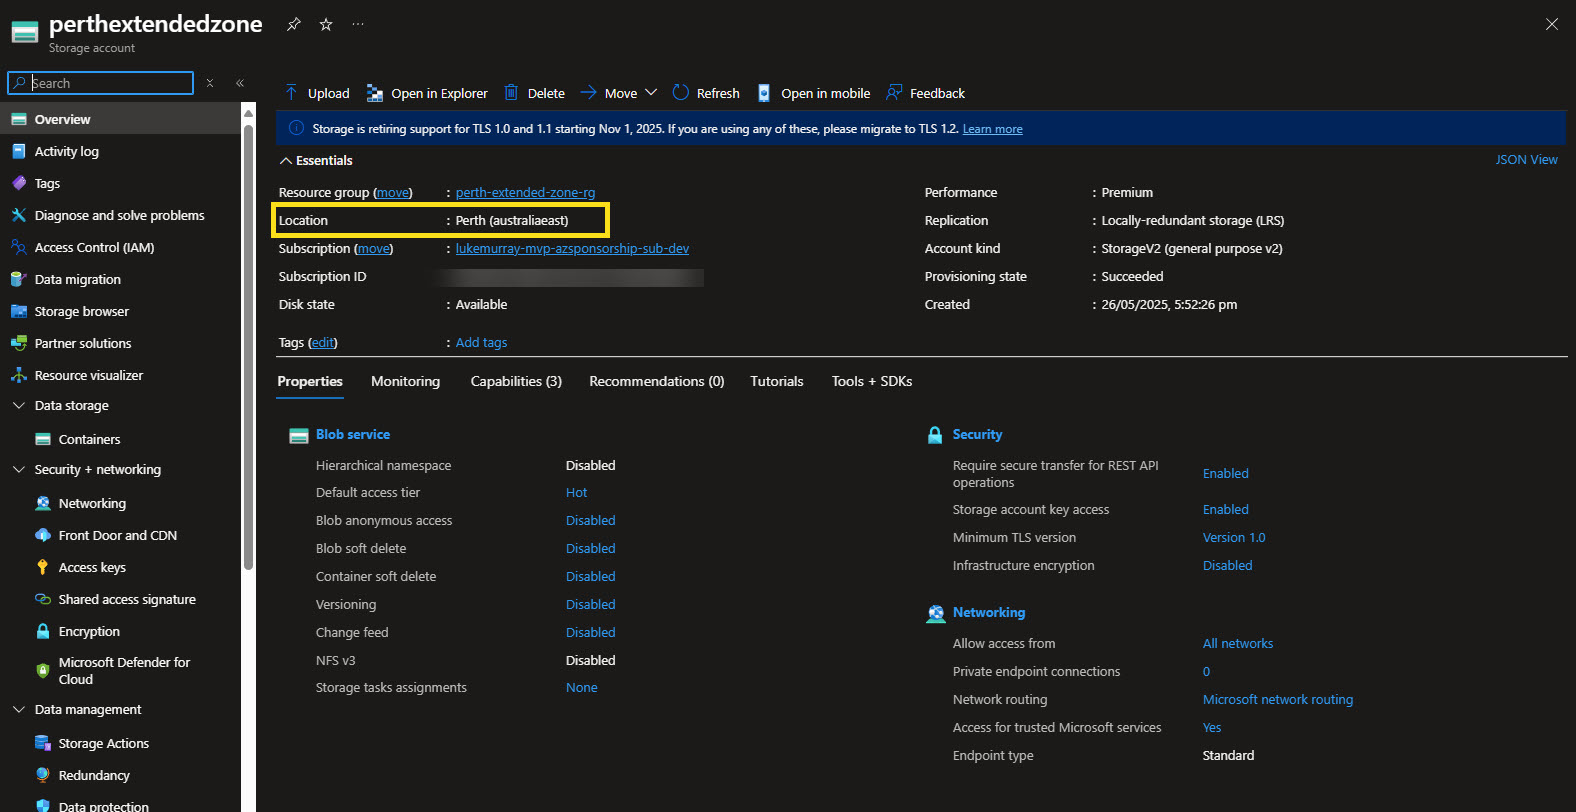This screenshot has width=1576, height=812.
Task: Click the Microsoft Defender for Cloud shield icon
Action: (x=42, y=671)
